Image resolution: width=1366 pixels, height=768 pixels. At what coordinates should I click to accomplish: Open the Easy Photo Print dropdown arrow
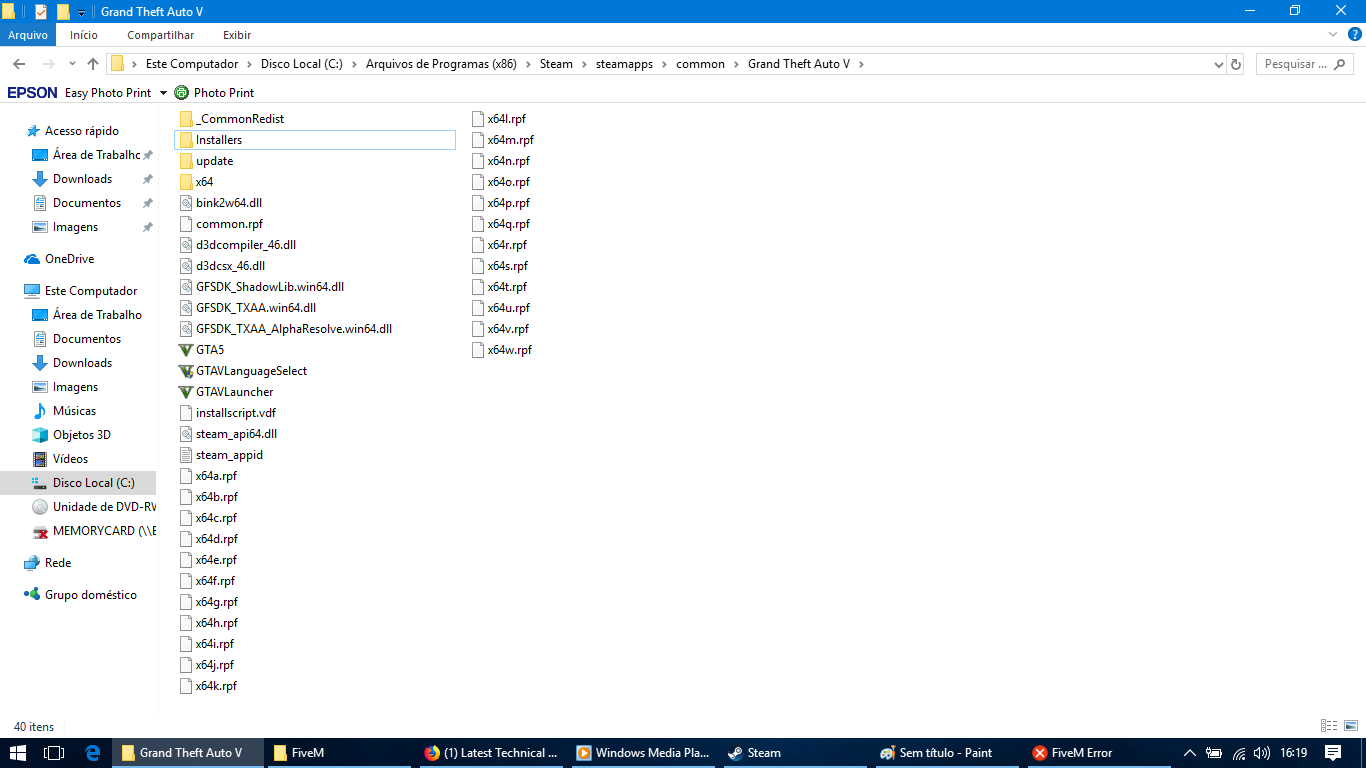pos(163,93)
